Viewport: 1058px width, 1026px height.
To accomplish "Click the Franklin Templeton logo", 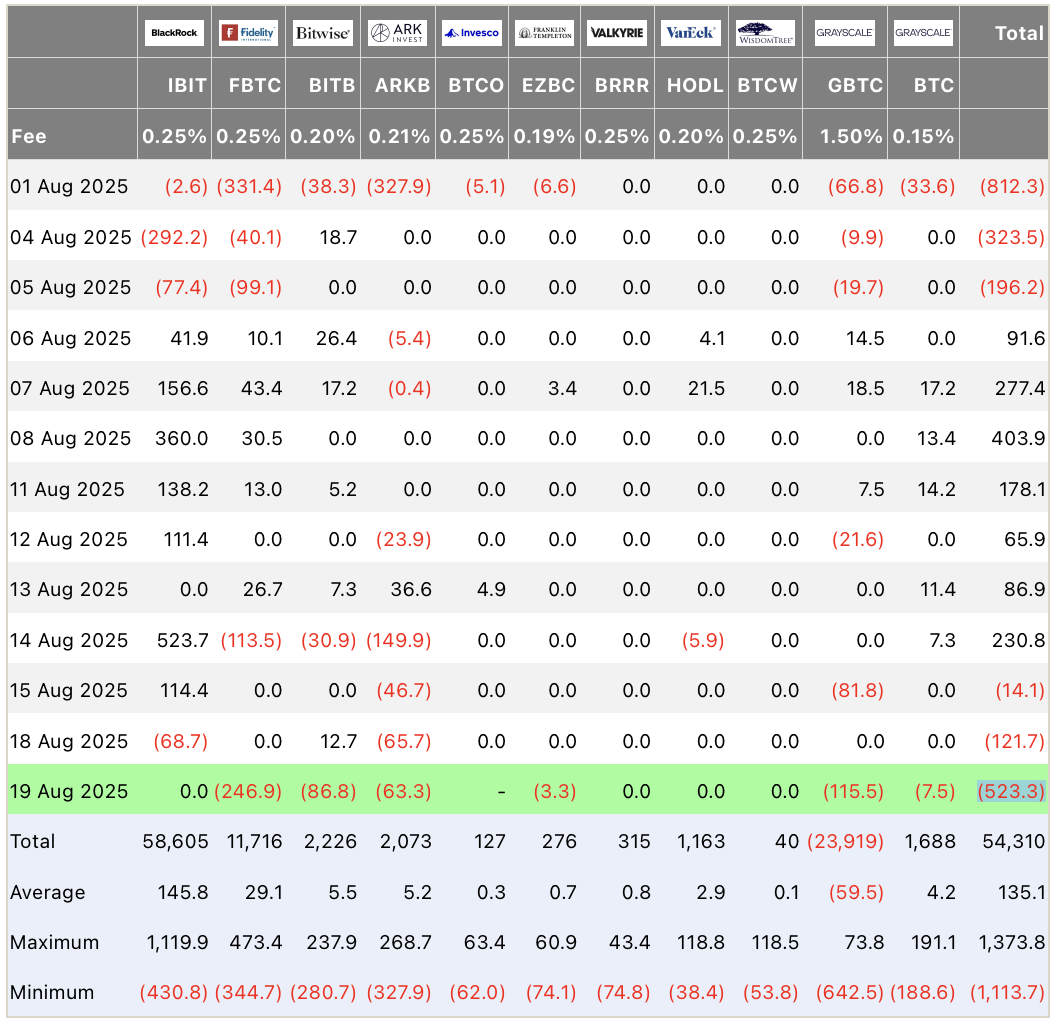I will 545,33.
